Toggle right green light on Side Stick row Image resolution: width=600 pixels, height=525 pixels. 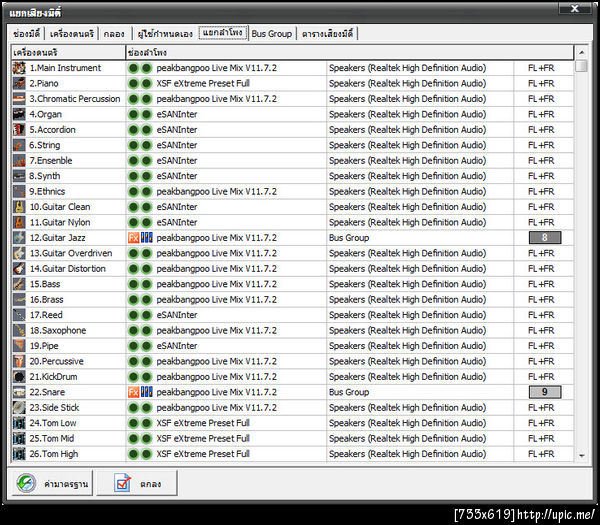(146, 408)
